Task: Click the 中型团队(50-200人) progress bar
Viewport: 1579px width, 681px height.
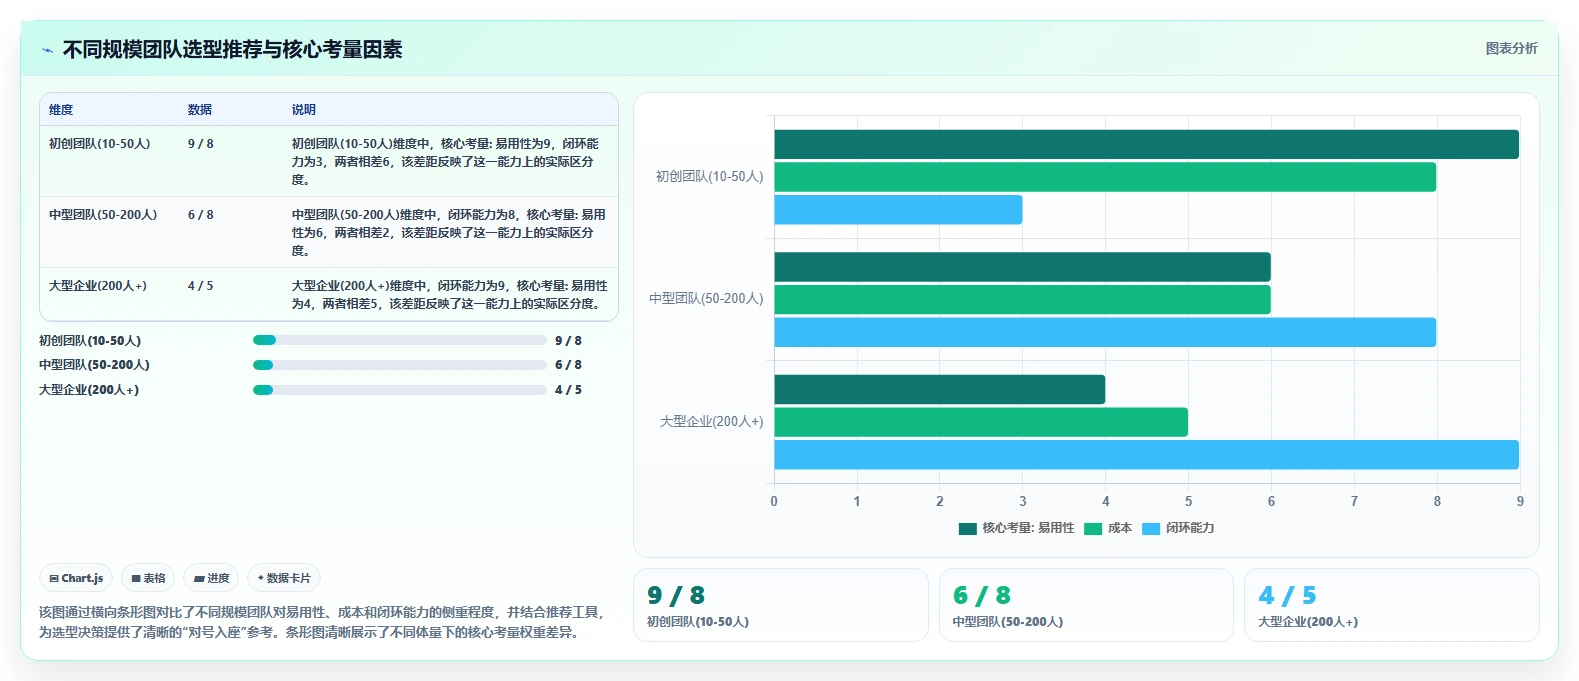Action: [400, 365]
